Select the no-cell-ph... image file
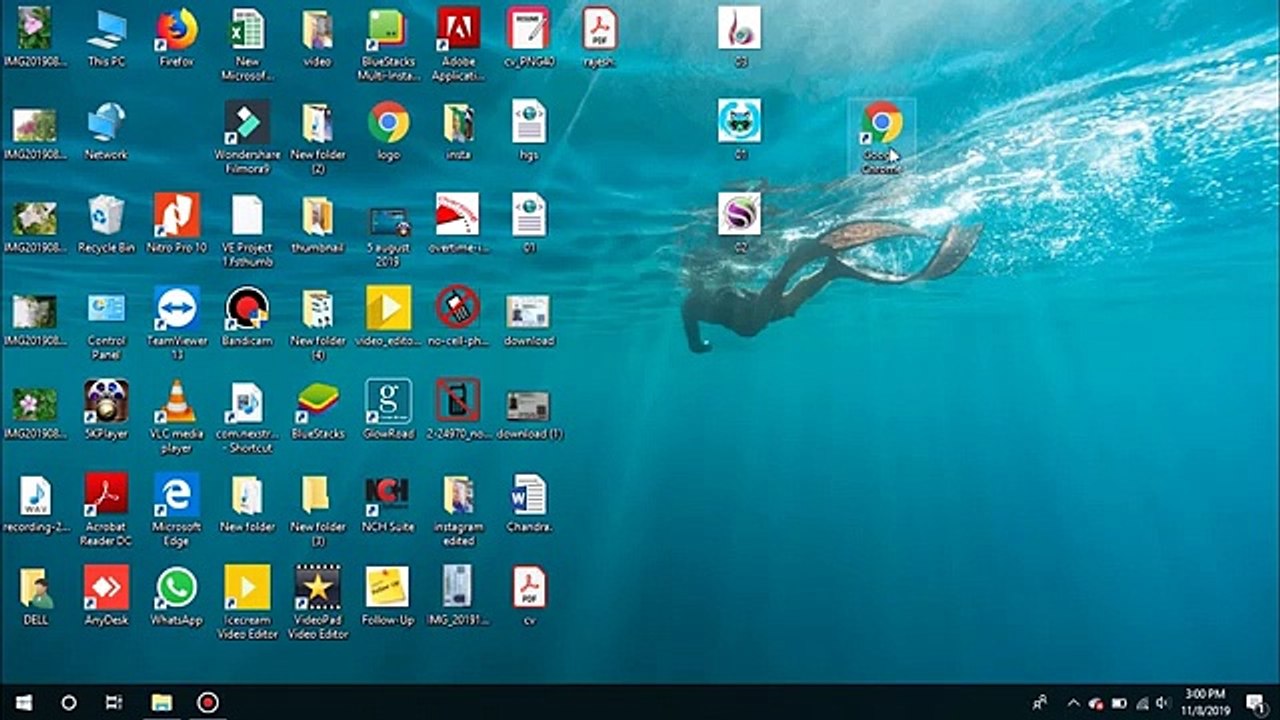Viewport: 1280px width, 720px height. click(x=458, y=317)
